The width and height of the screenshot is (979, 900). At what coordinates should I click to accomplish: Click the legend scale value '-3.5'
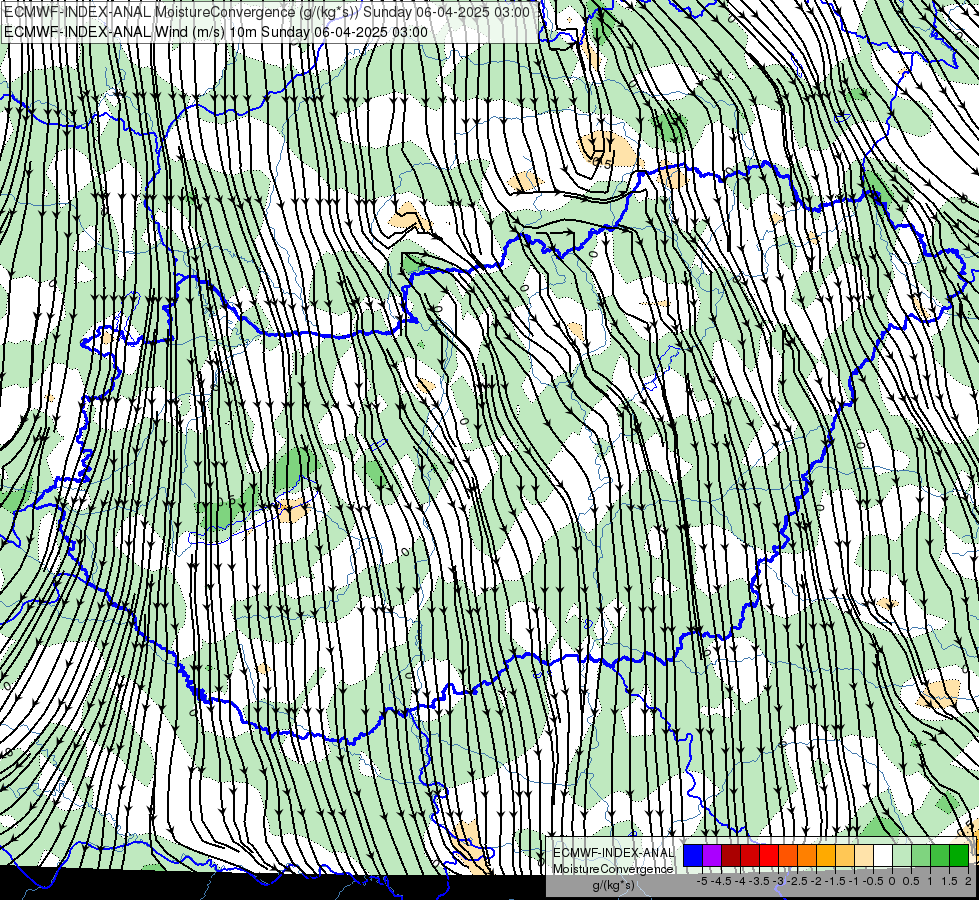point(759,881)
